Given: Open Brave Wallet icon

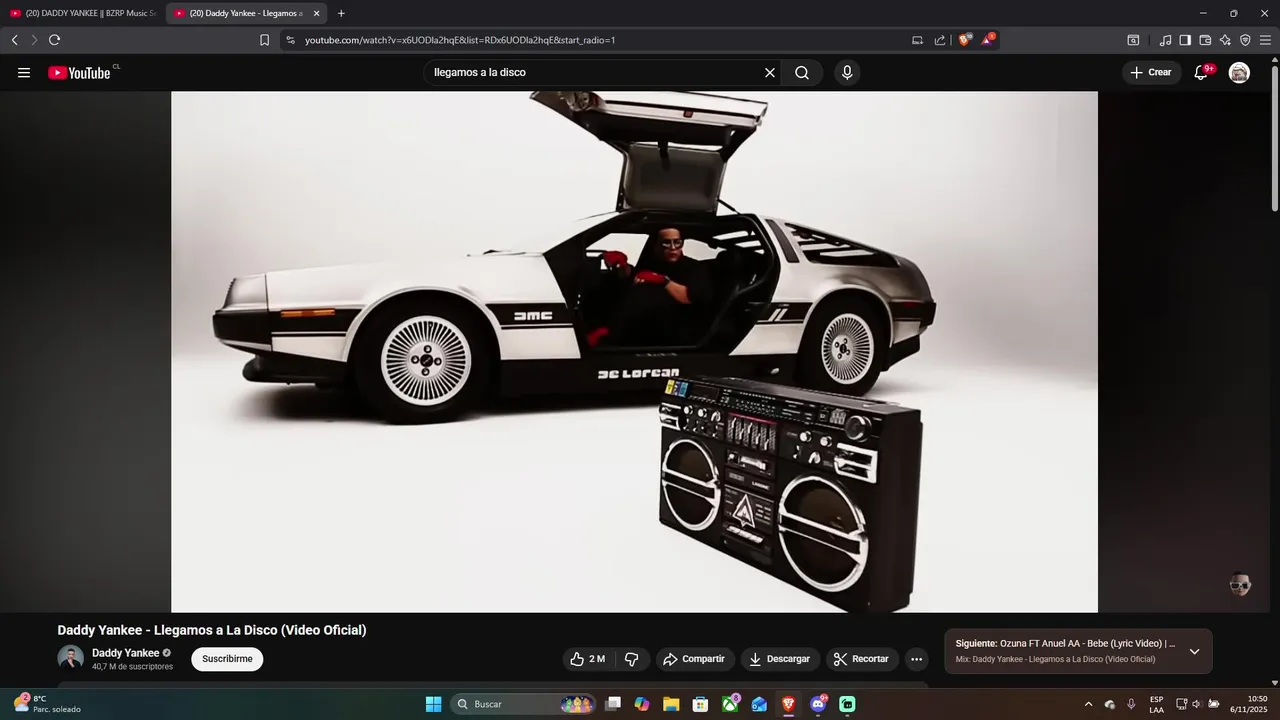Looking at the screenshot, I should tap(1205, 40).
